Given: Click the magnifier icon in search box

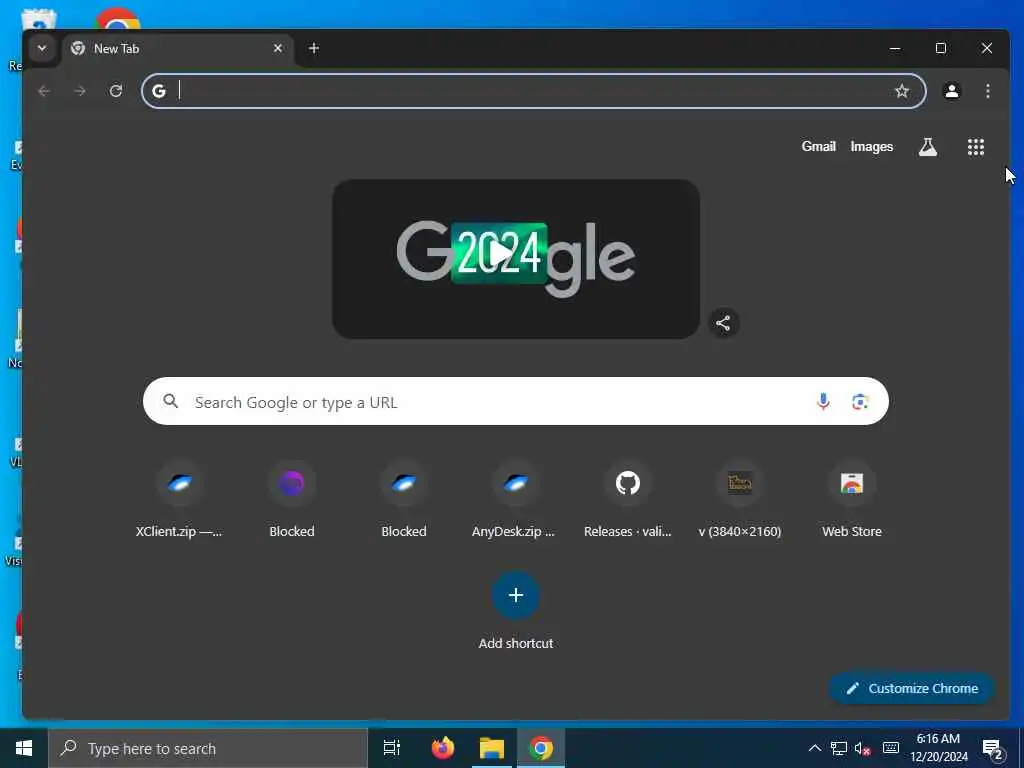Looking at the screenshot, I should (x=170, y=401).
